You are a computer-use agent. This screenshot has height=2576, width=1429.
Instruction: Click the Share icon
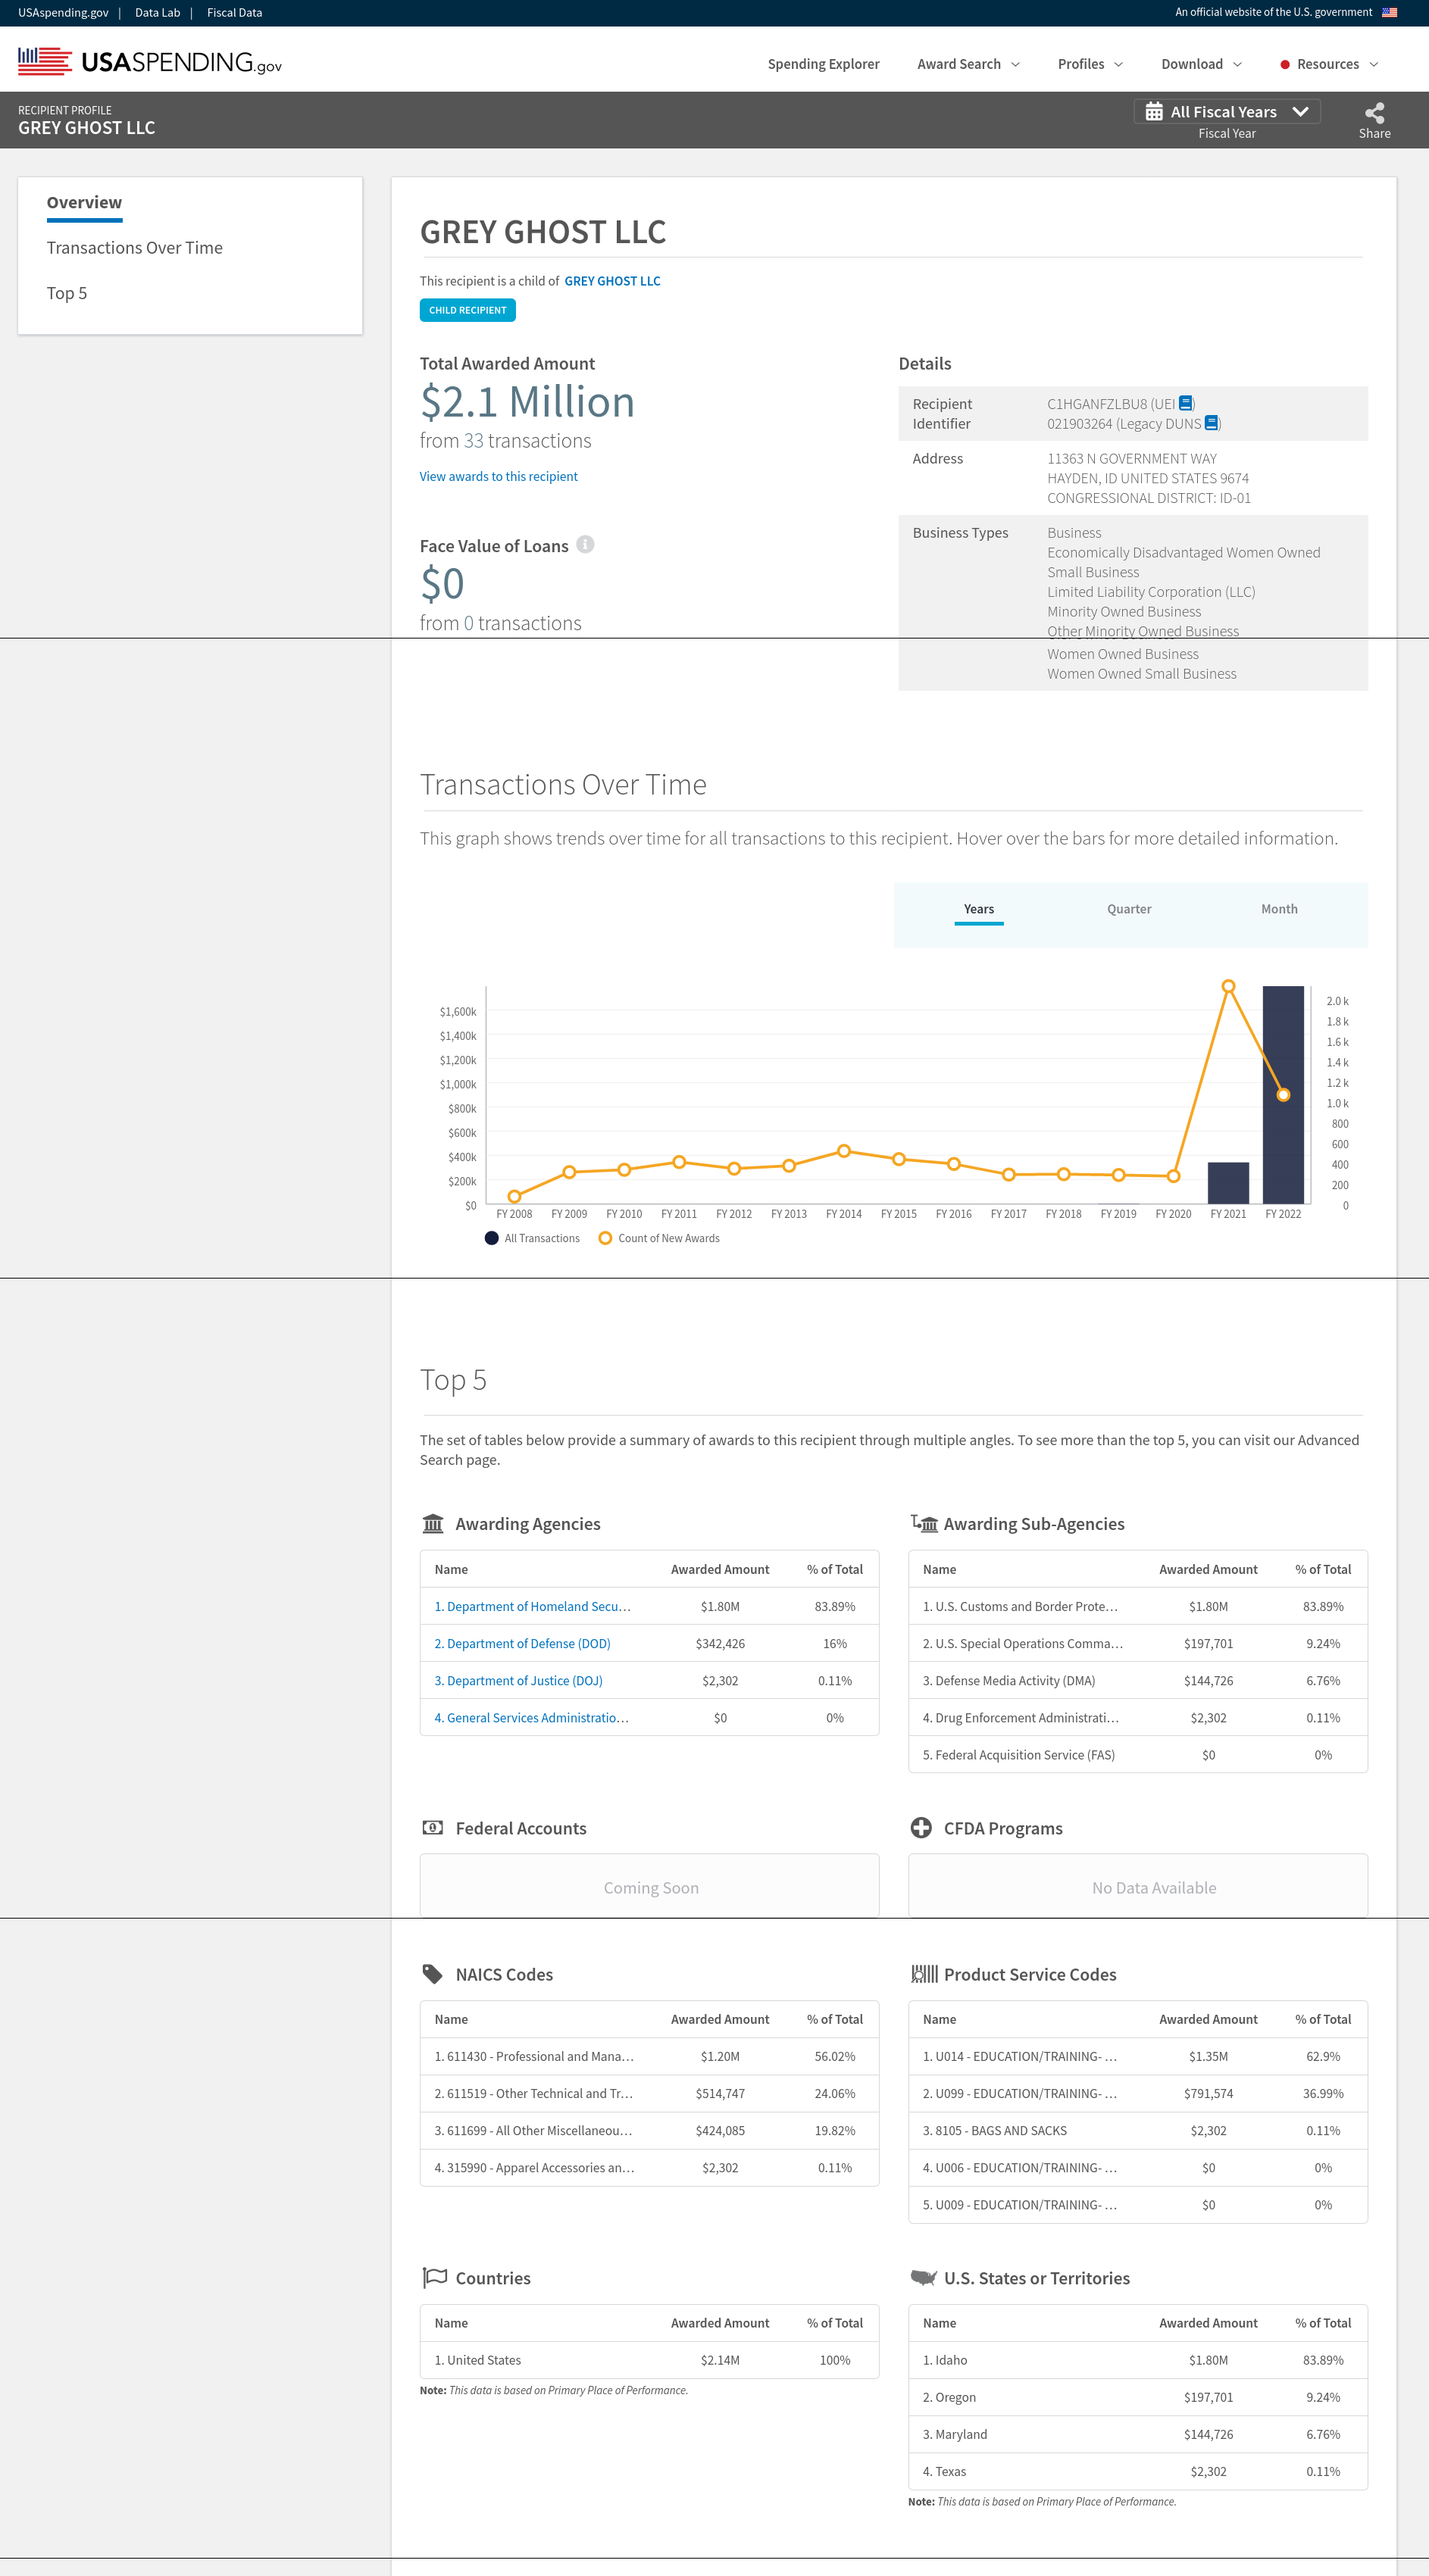1374,113
